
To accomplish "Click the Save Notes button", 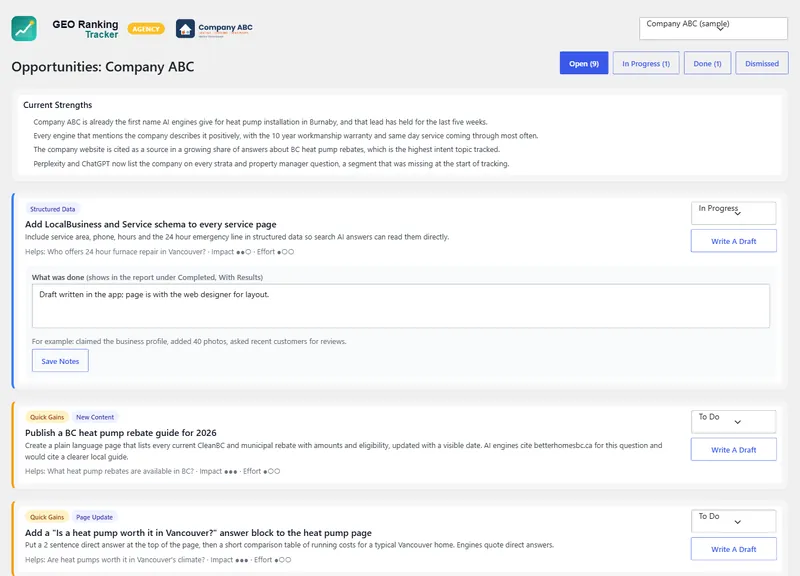I will (60, 361).
